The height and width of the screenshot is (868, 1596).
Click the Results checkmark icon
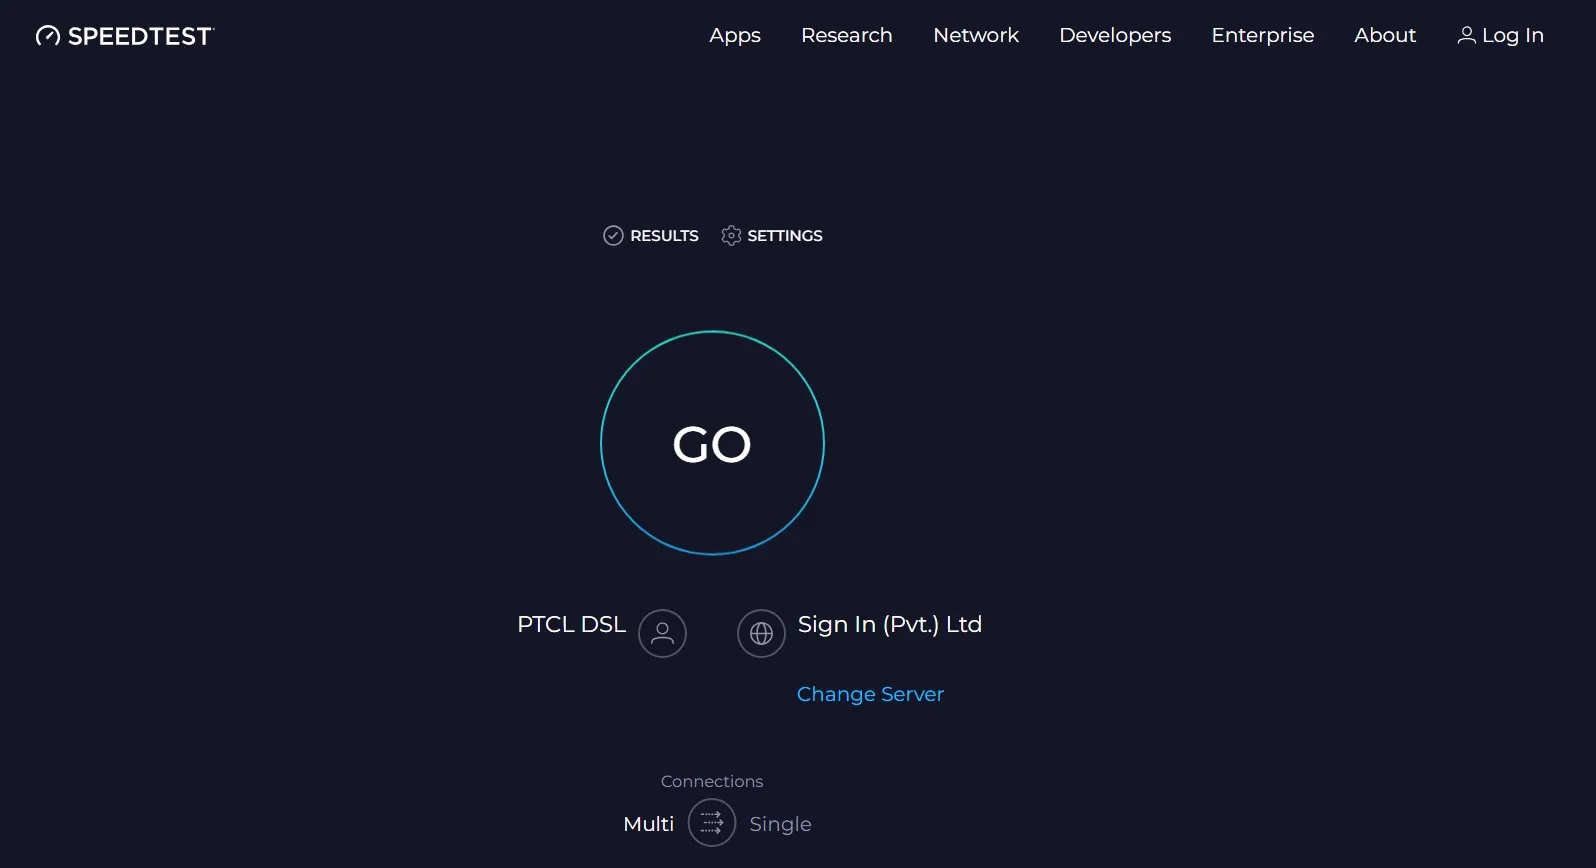613,236
